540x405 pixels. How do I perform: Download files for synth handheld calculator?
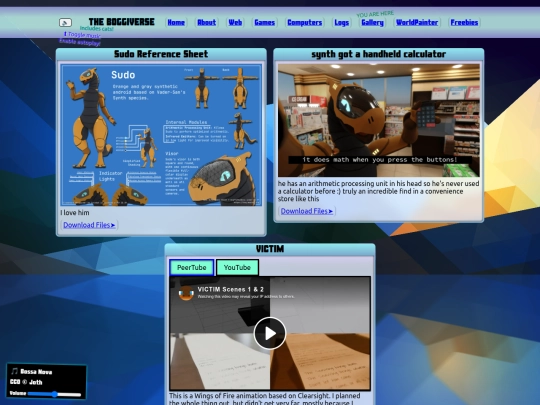click(x=307, y=211)
